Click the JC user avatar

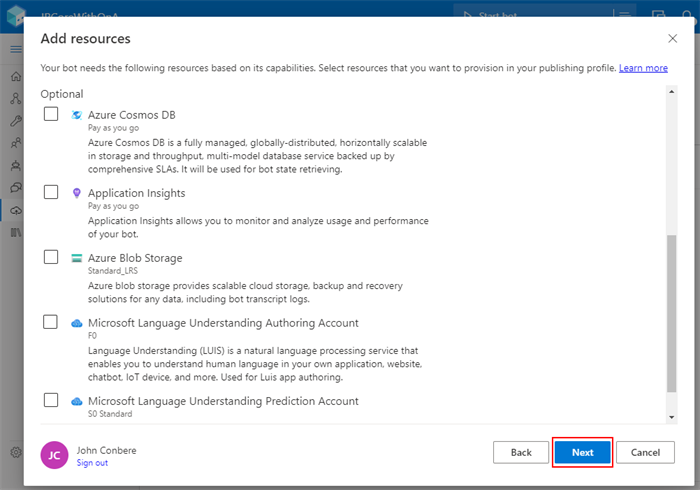(54, 455)
